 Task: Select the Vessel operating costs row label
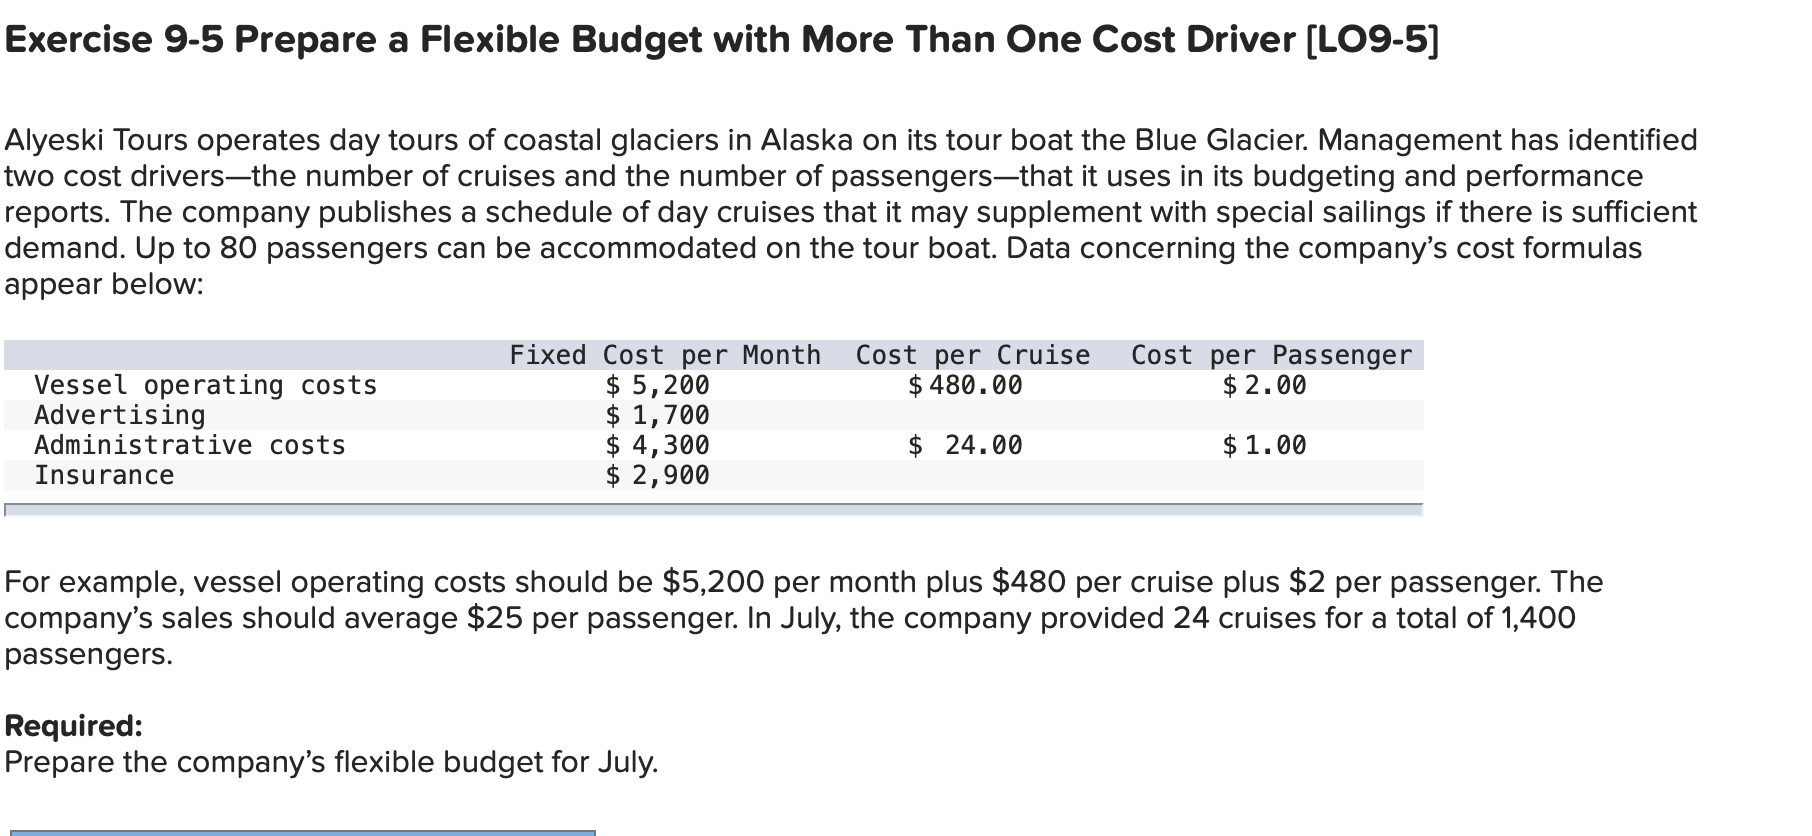coord(205,385)
